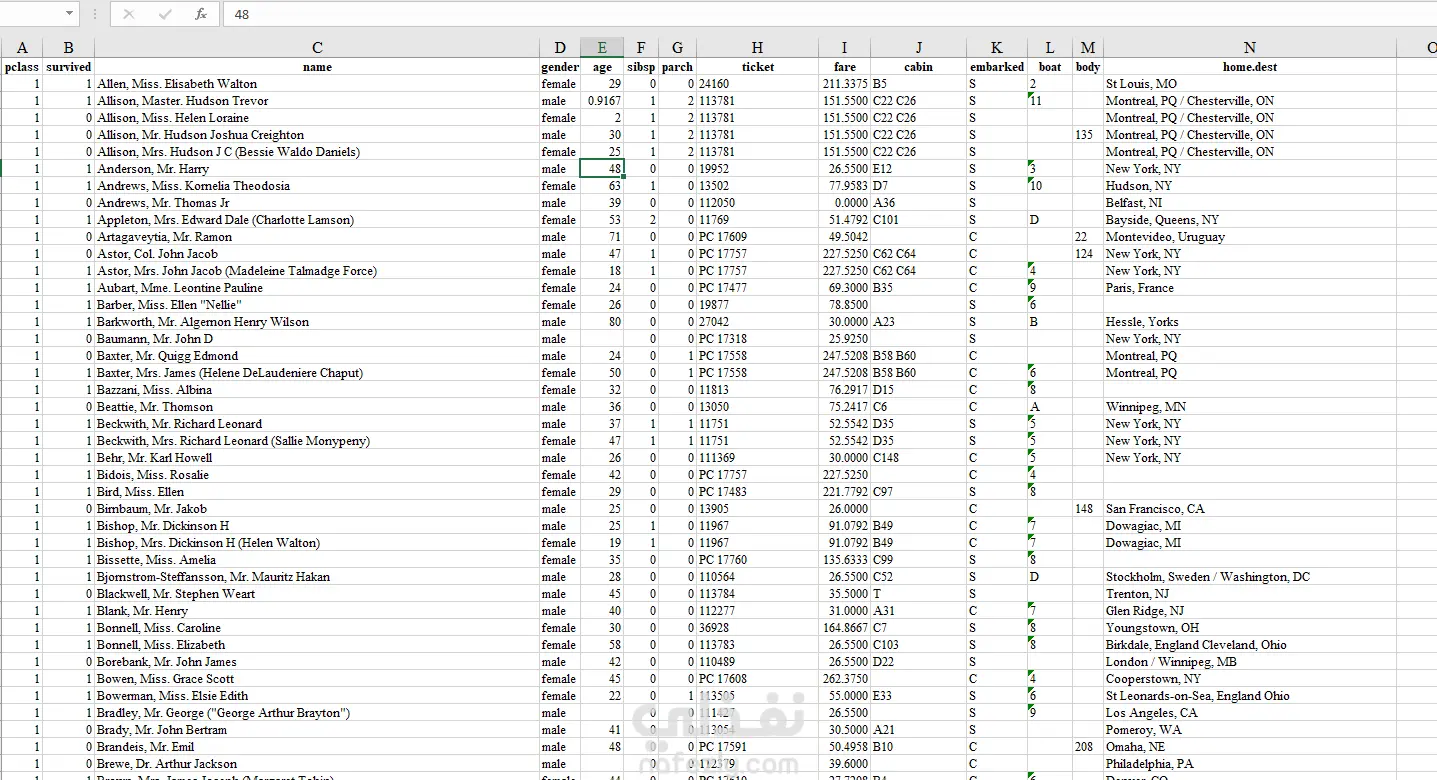Select fare cell "211.3375"

tap(844, 84)
